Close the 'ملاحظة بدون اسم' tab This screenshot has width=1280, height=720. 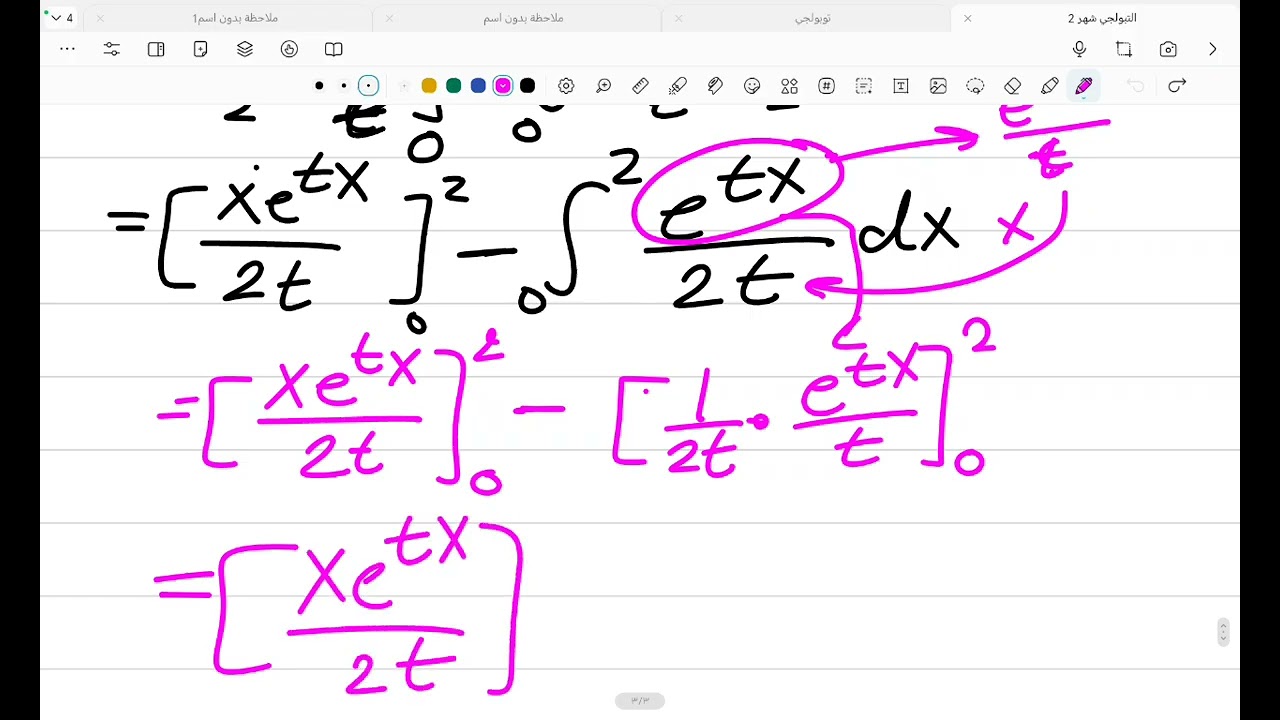389,18
